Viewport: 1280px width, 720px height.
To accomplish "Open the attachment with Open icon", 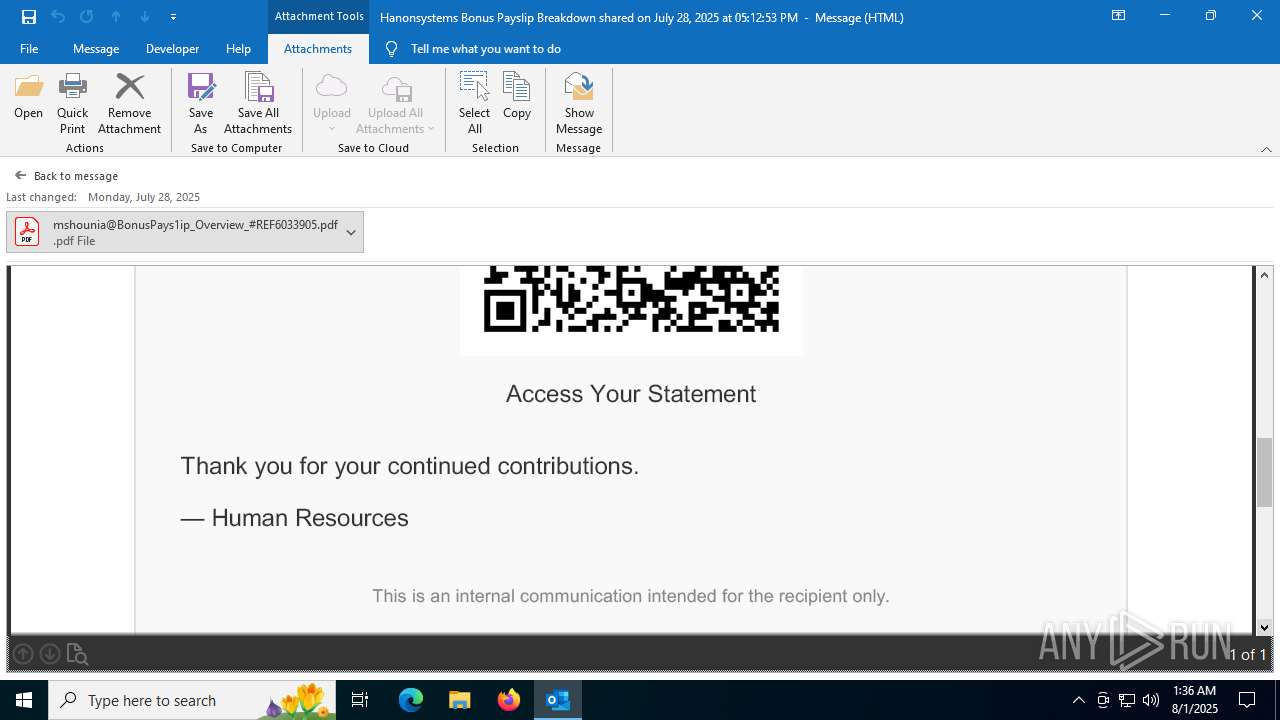I will pos(29,96).
